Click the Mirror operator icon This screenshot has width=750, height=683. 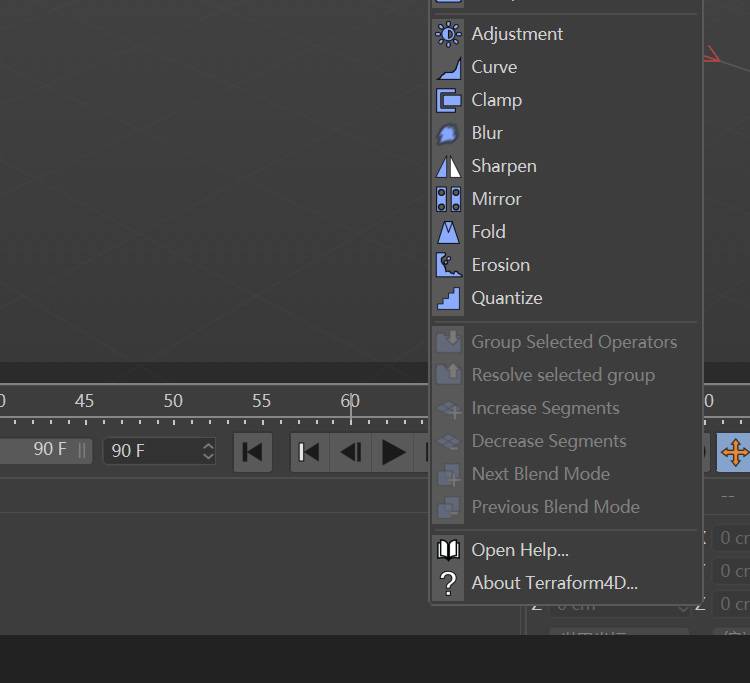[x=448, y=199]
